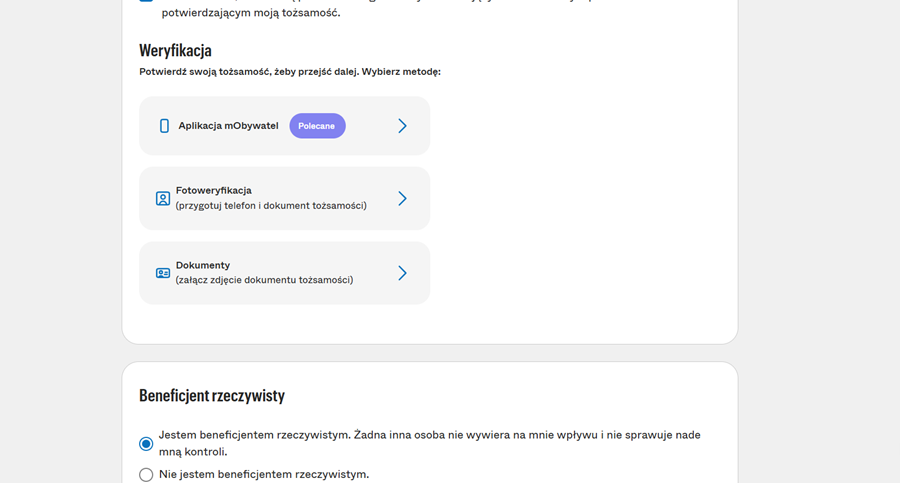The width and height of the screenshot is (900, 483).
Task: Select 'Nie jestem beneficjentem rzeczywistym' radio button
Action: click(x=146, y=475)
